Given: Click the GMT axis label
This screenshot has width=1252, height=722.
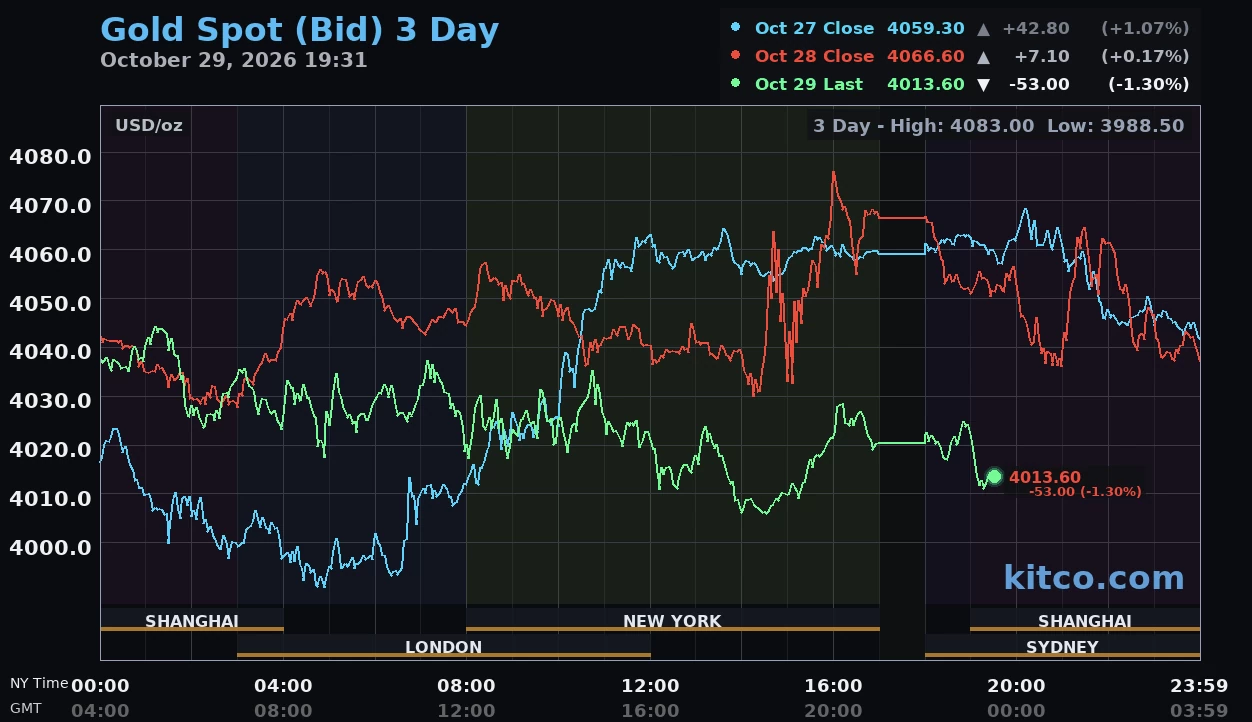Looking at the screenshot, I should pos(26,708).
